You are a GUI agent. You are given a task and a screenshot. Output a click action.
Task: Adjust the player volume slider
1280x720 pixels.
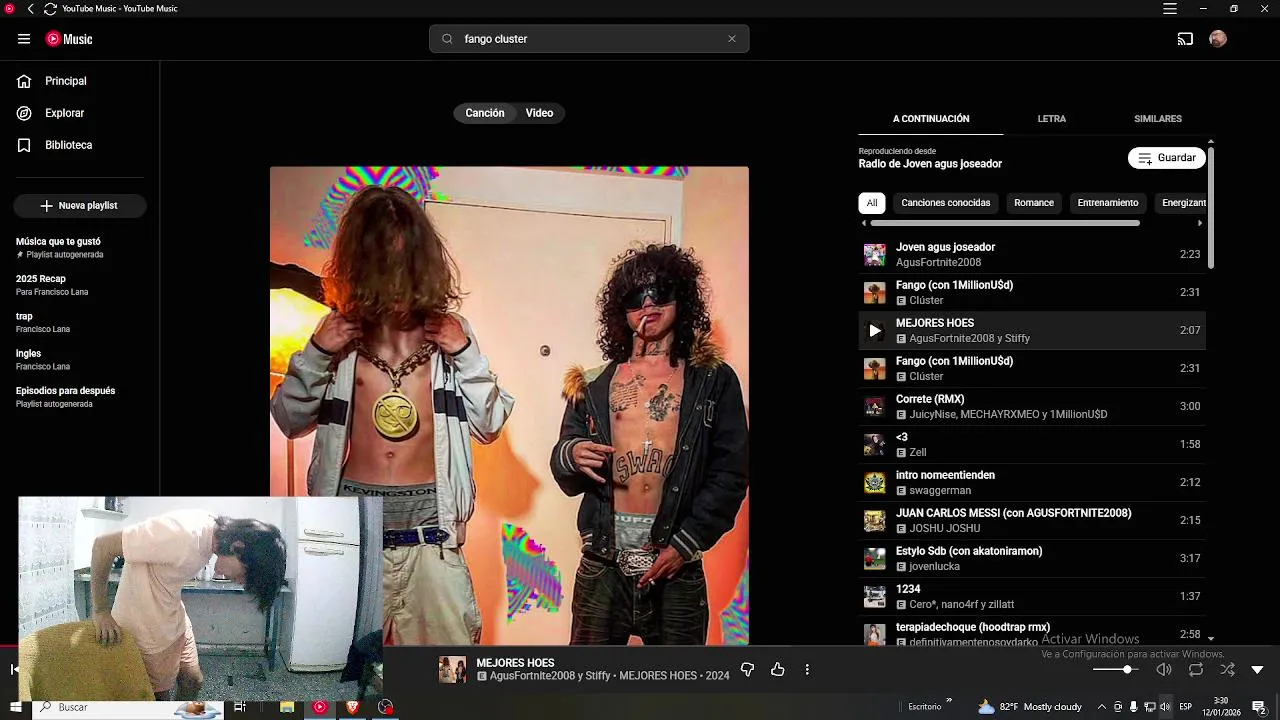(x=1115, y=670)
